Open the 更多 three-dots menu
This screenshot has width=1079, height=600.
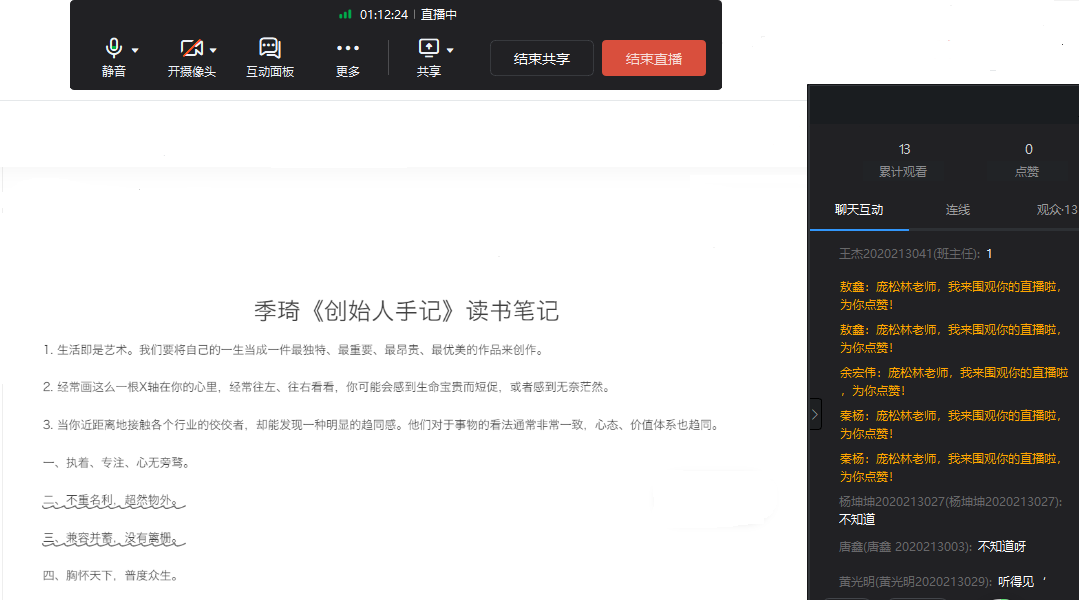coord(347,48)
